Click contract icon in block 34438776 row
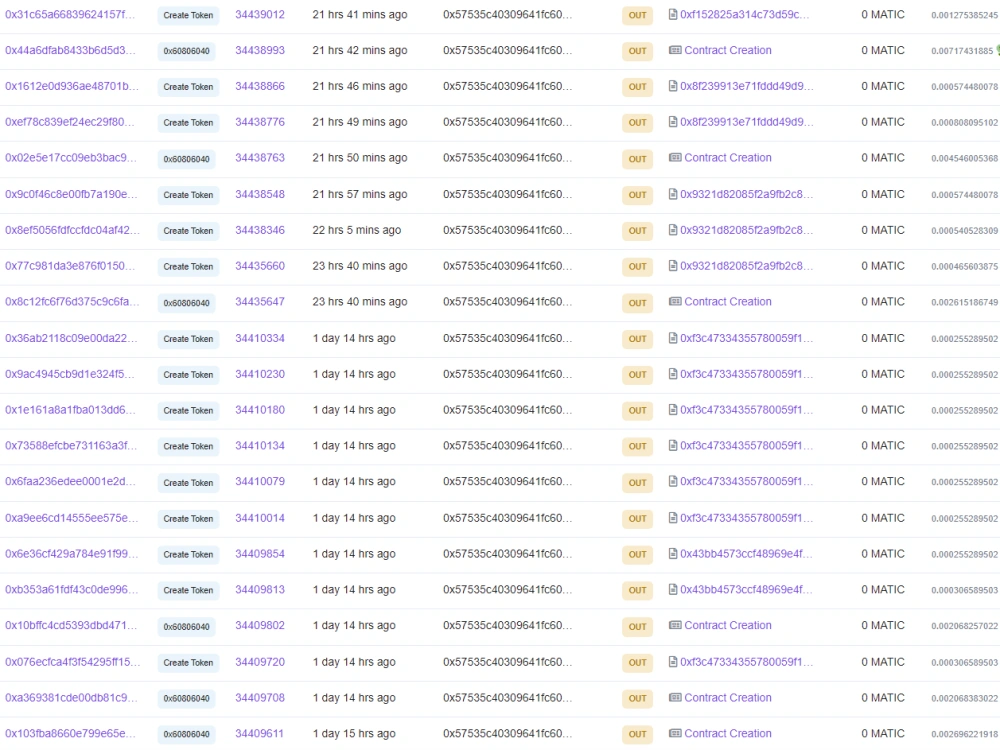1000x750 pixels. (x=673, y=121)
